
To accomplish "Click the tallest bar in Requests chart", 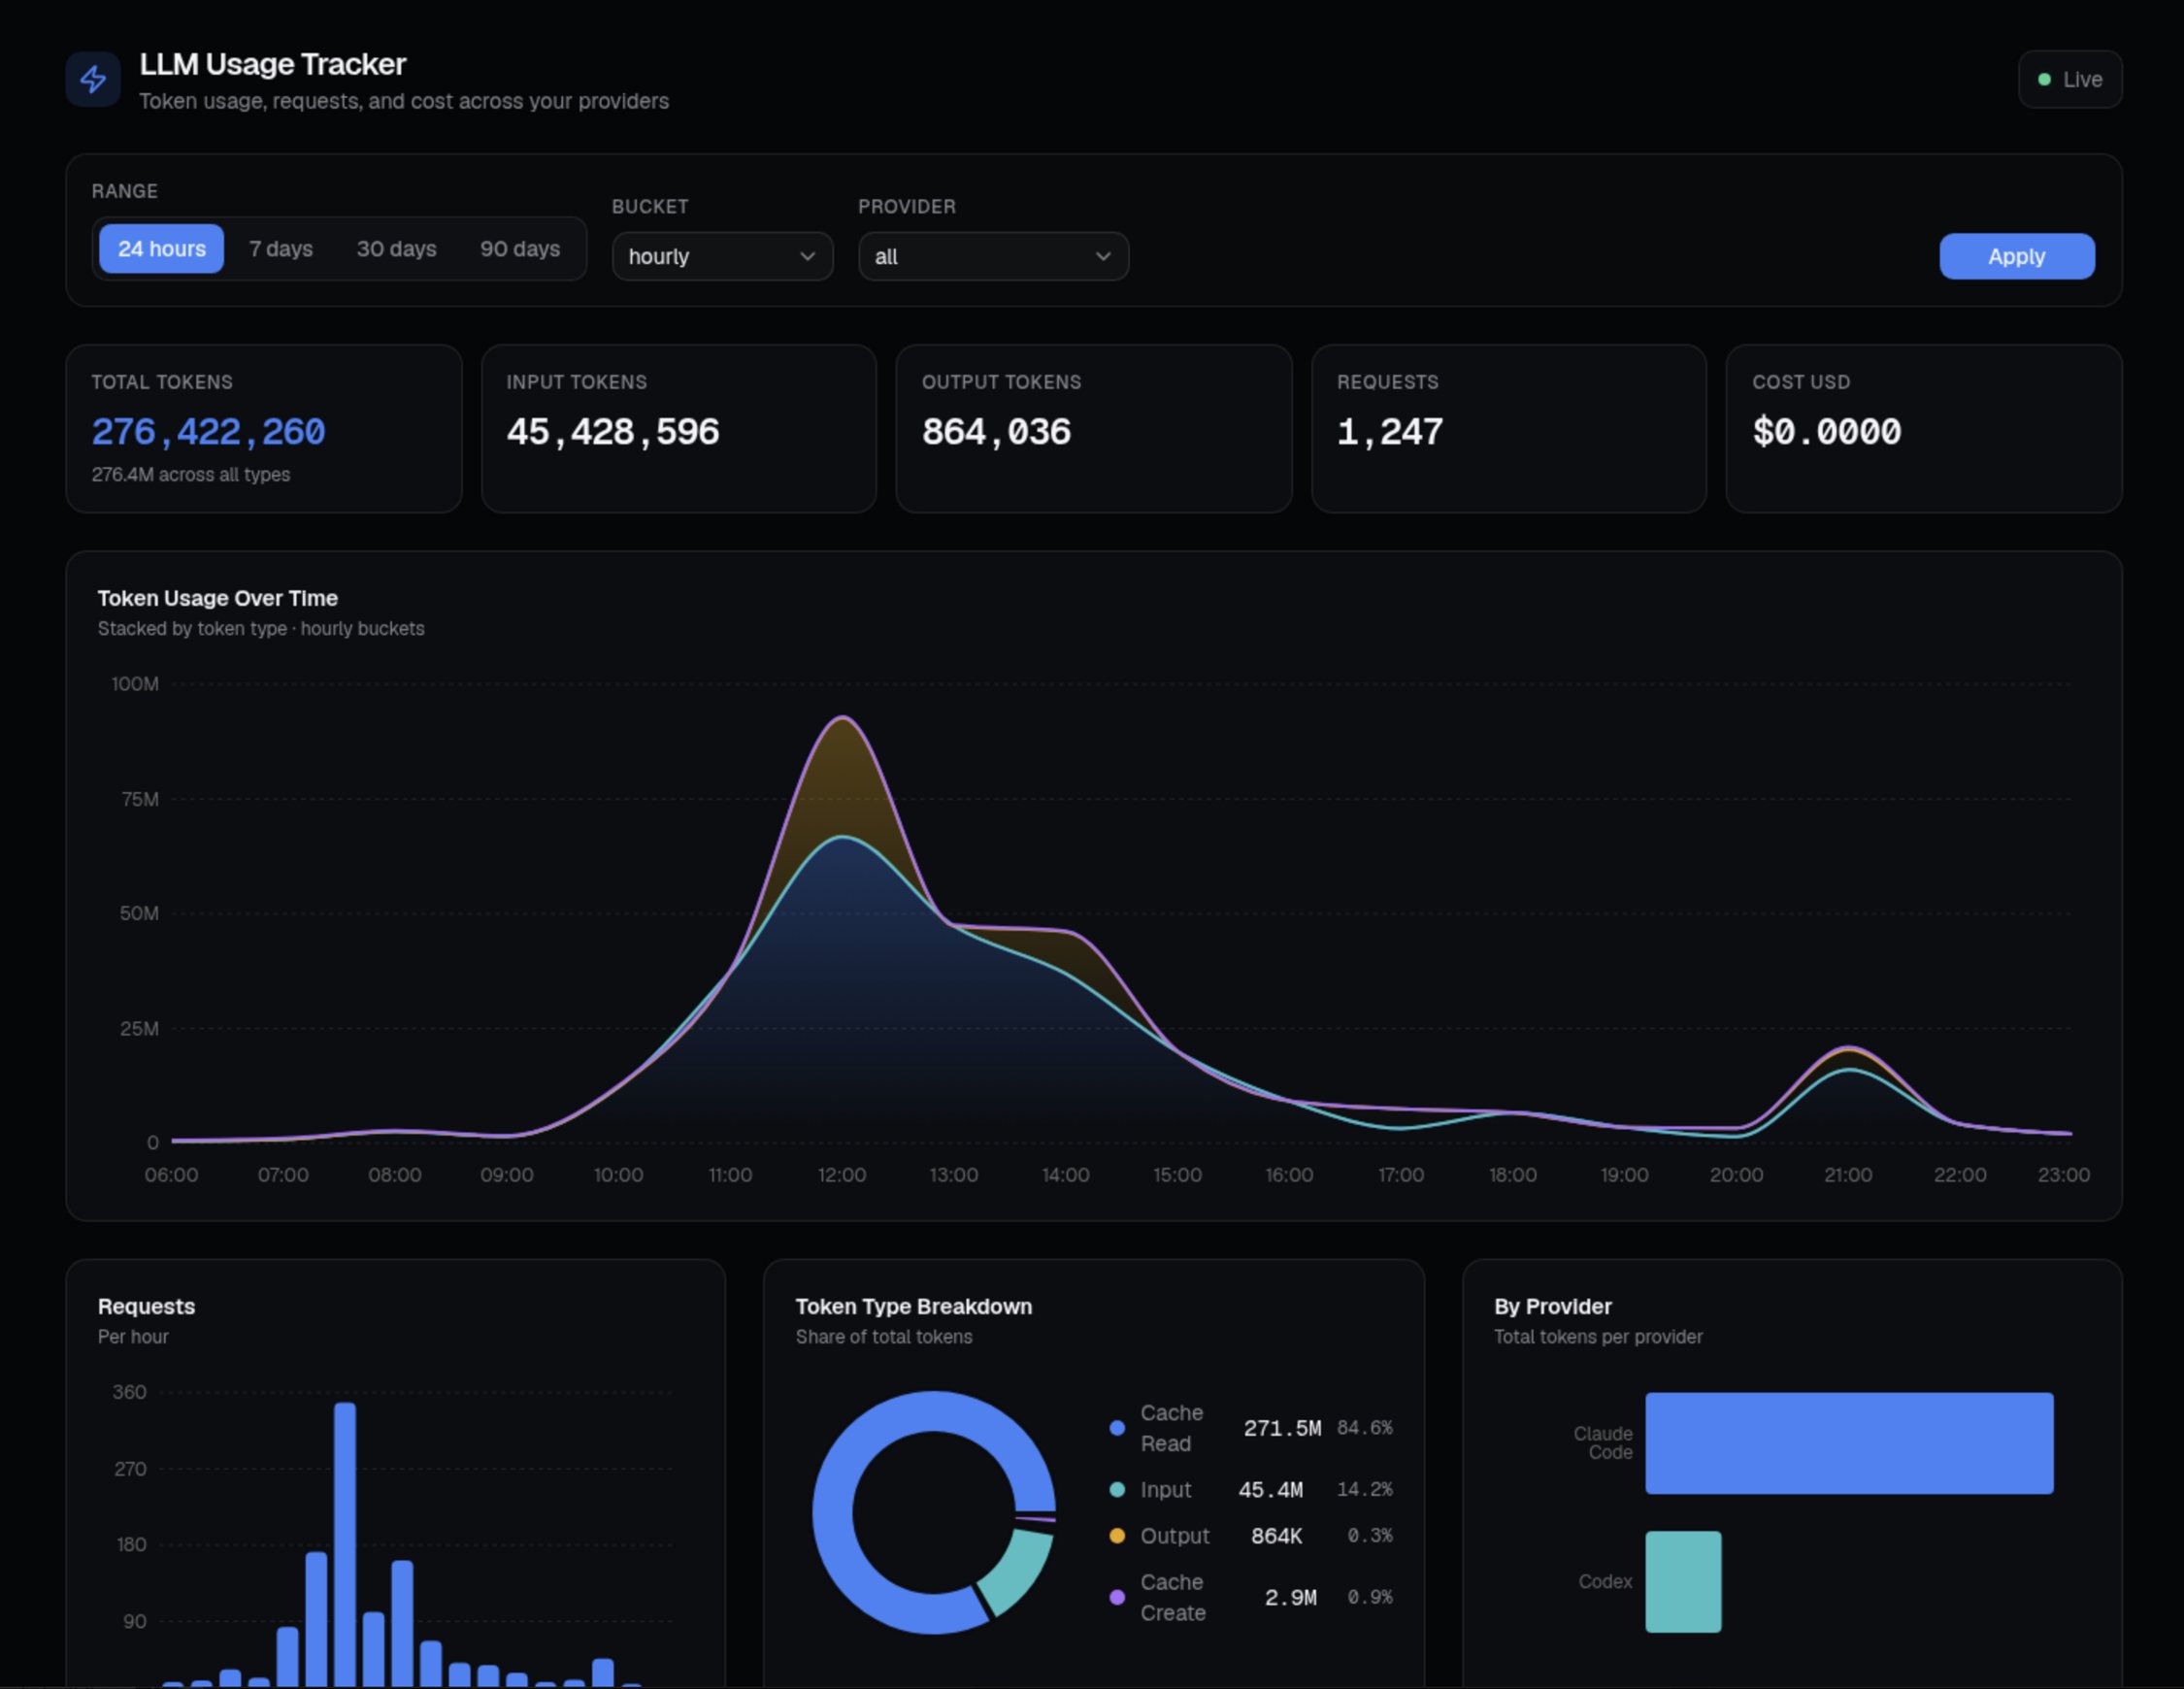I will (345, 1544).
